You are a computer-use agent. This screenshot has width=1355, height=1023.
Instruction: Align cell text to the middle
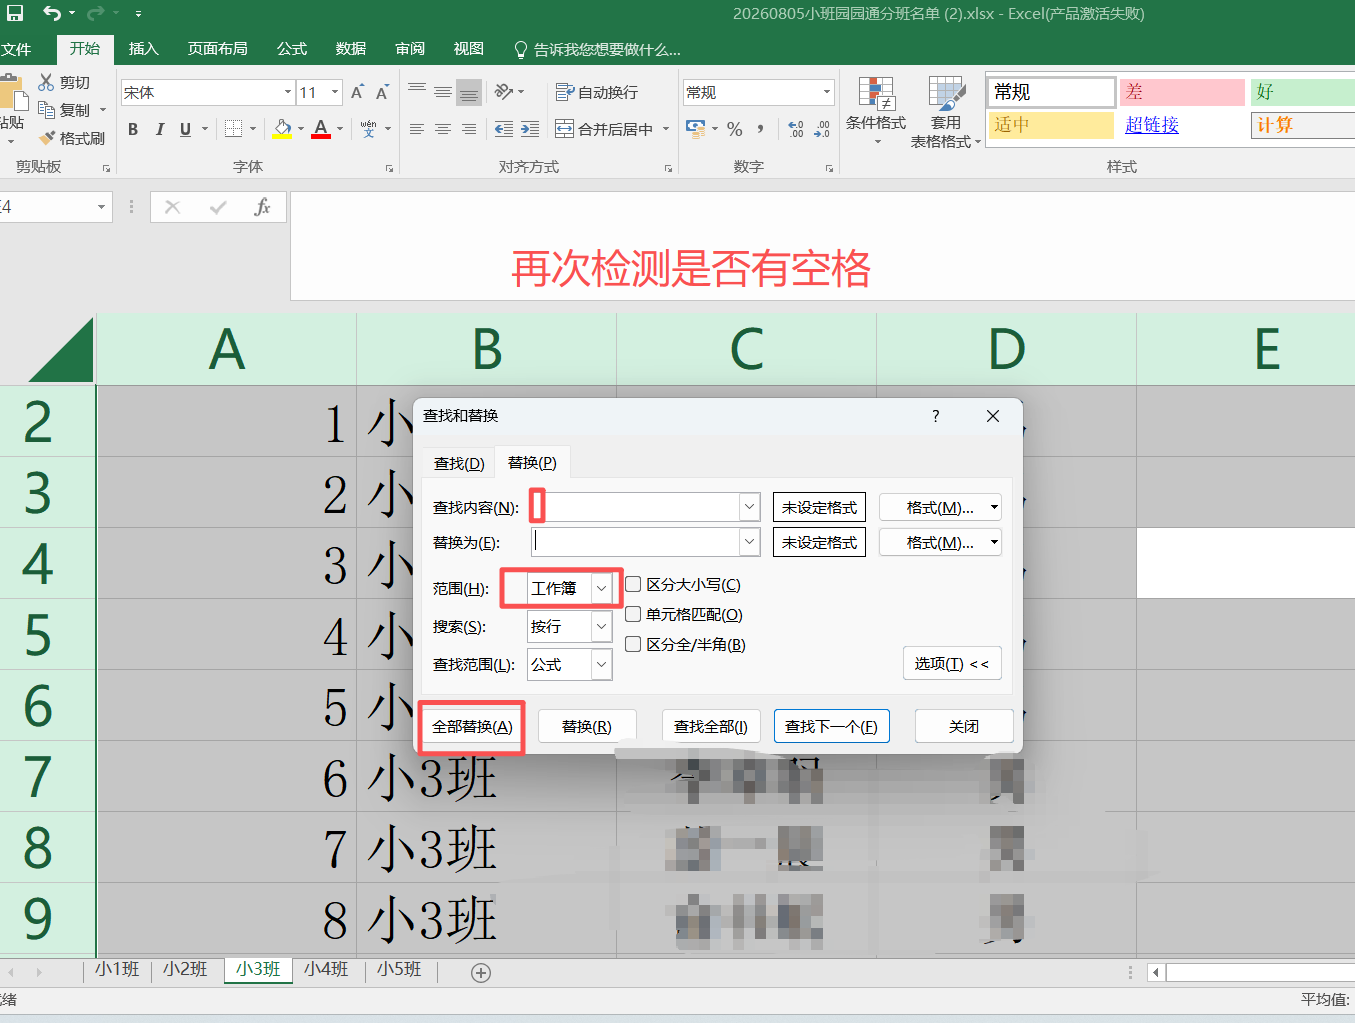[x=443, y=92]
